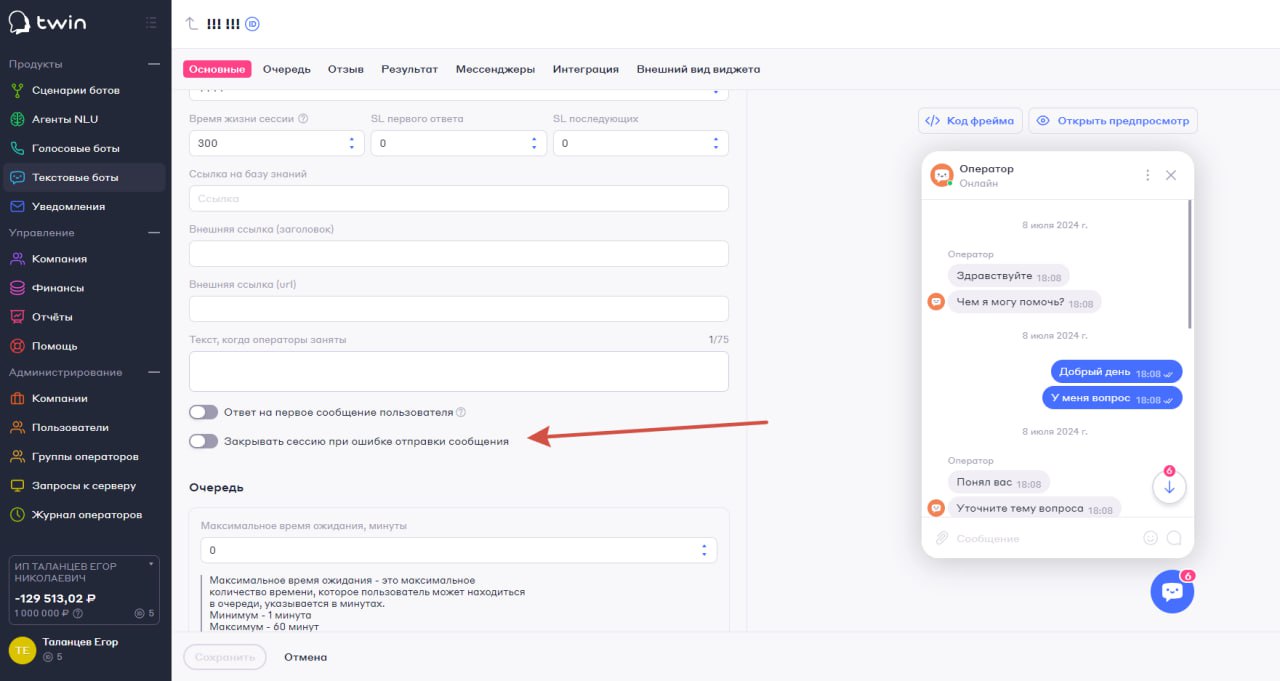The image size is (1280, 681).
Task: Click the Отчёты chart icon
Action: point(17,316)
